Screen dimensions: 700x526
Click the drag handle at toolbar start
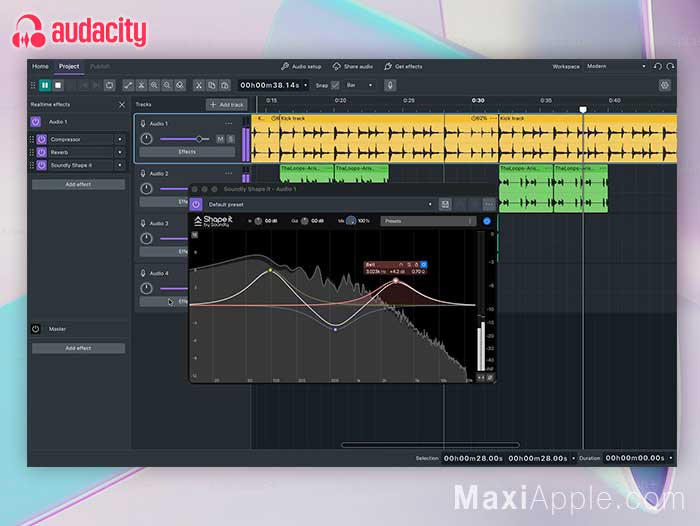(x=33, y=85)
